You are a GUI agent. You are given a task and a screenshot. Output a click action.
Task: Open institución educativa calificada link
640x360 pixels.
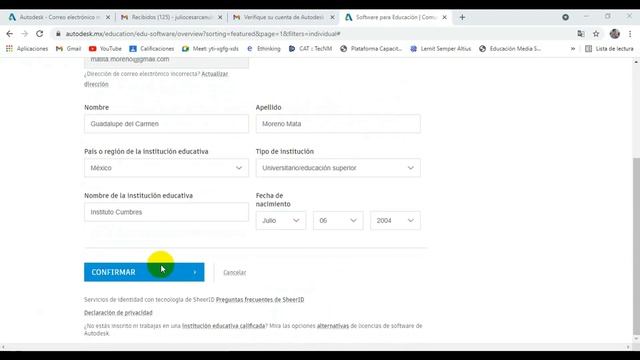pyautogui.click(x=224, y=326)
